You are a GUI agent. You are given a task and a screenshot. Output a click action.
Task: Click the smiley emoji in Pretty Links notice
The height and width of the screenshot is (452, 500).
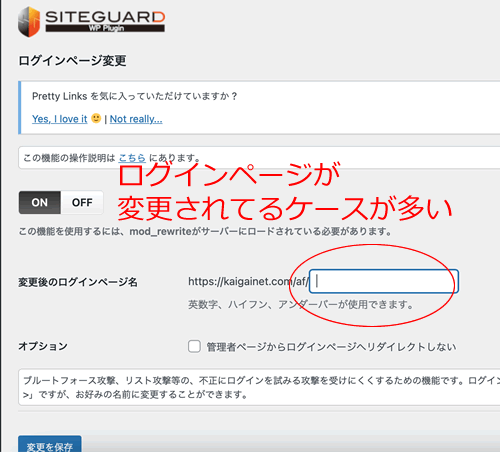[x=96, y=118]
